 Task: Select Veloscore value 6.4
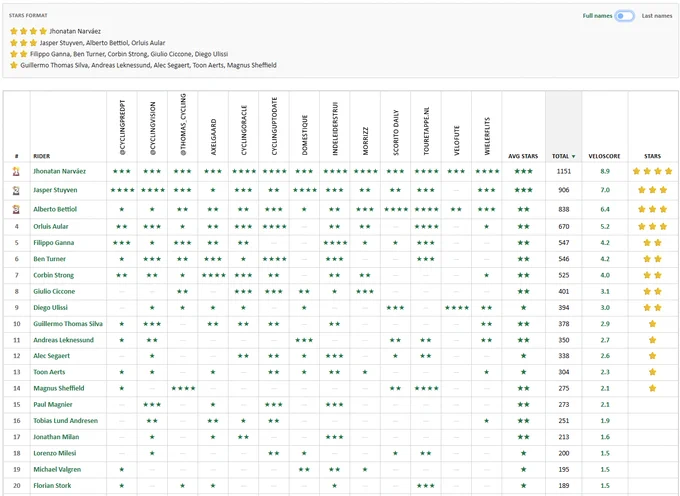pyautogui.click(x=605, y=209)
